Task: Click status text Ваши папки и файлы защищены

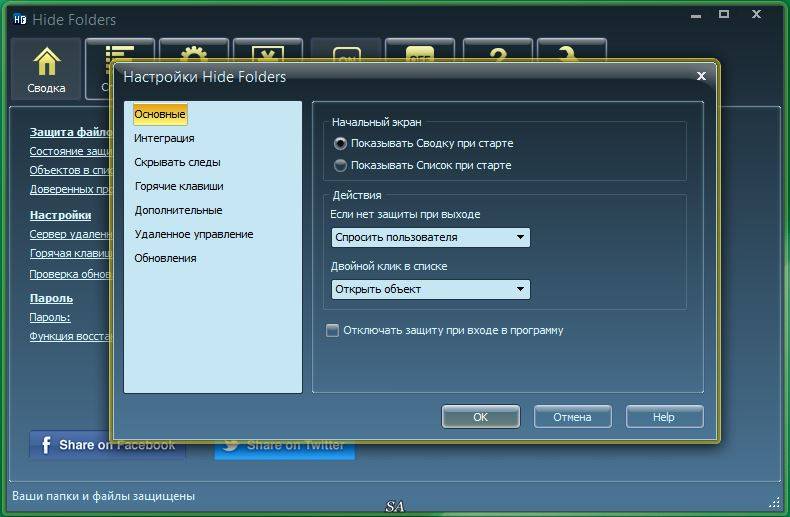Action: click(103, 496)
